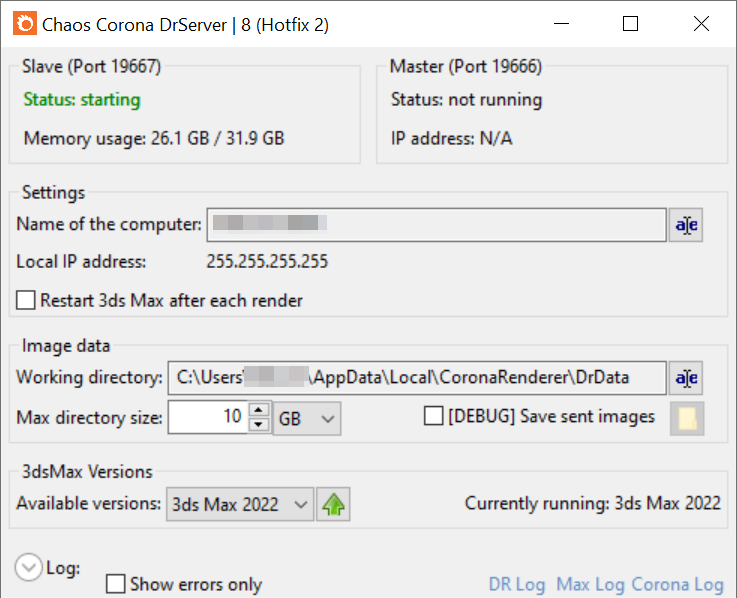This screenshot has width=737, height=598.
Task: Decrease max directory size with down arrow
Action: 259,425
